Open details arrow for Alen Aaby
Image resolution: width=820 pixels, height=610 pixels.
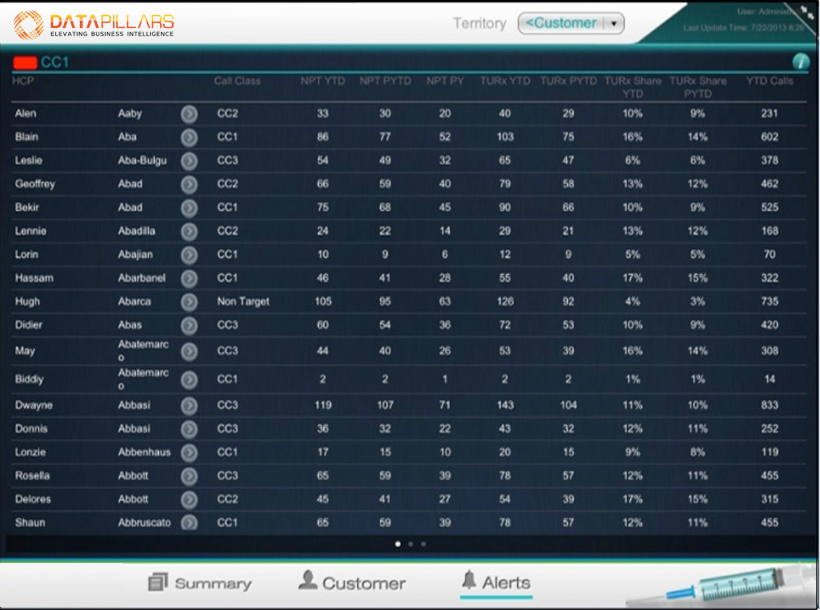click(189, 114)
